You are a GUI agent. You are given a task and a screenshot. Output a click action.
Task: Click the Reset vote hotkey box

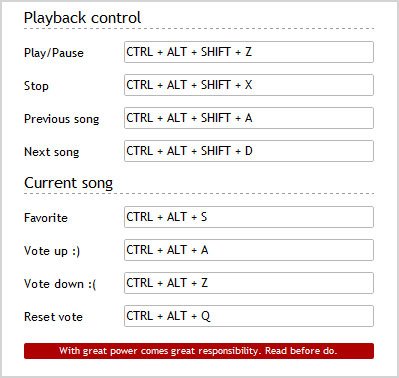(x=249, y=316)
